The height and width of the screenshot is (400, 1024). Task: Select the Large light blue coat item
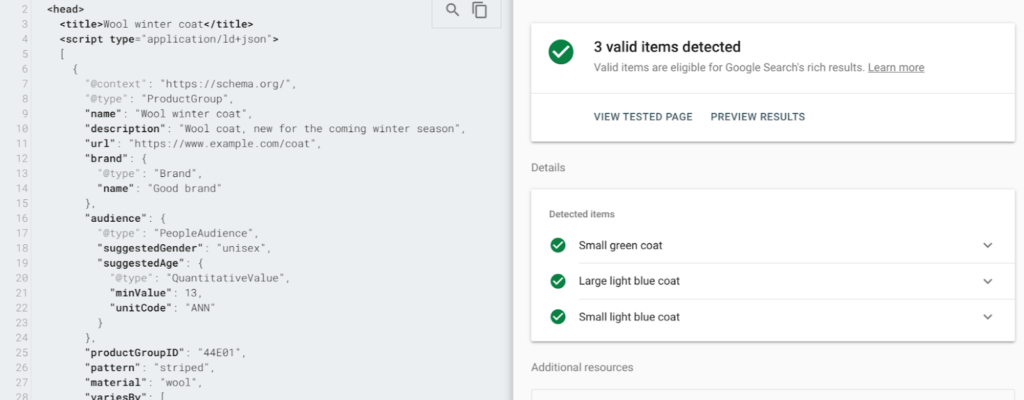629,281
